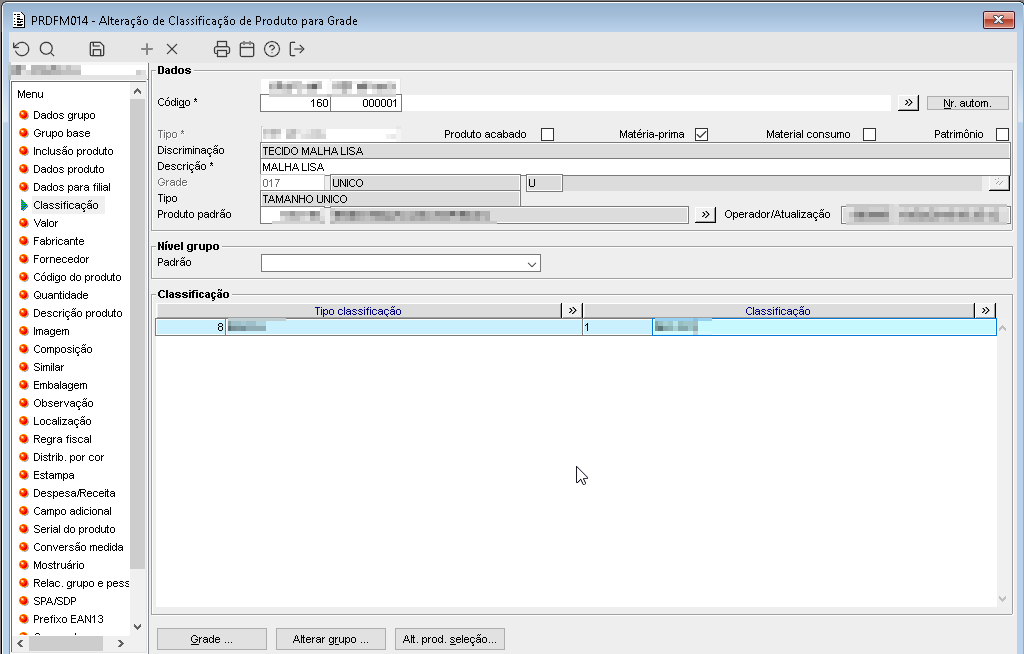Select Embalagem in the menu
This screenshot has width=1024, height=654.
point(60,385)
